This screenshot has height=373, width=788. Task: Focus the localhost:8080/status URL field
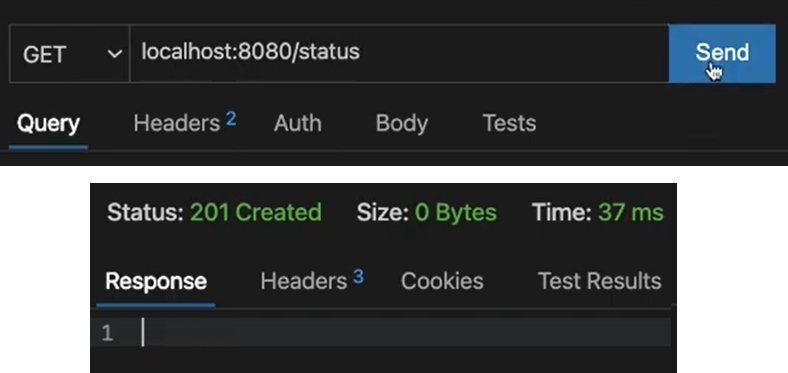(x=399, y=53)
